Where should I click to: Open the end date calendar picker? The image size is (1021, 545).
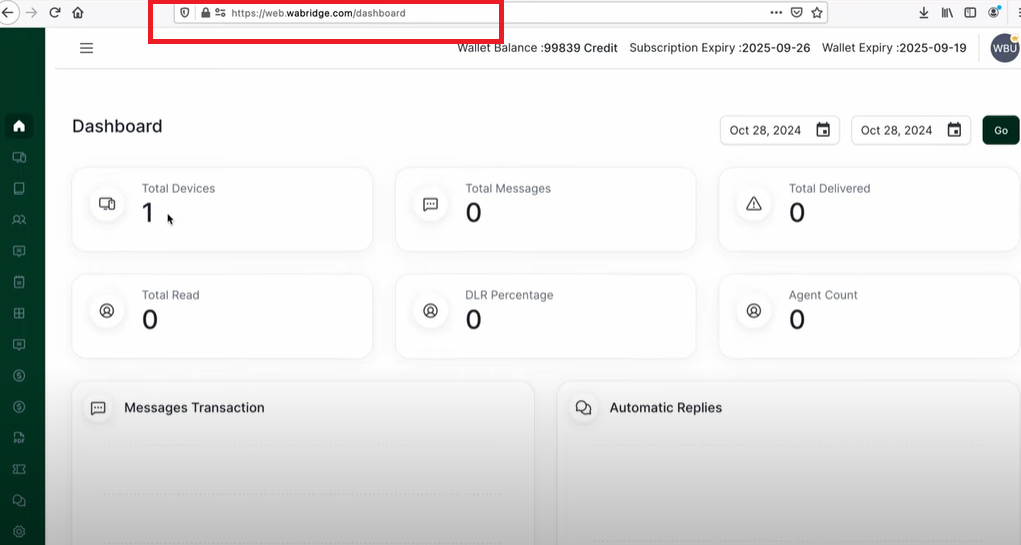[954, 130]
